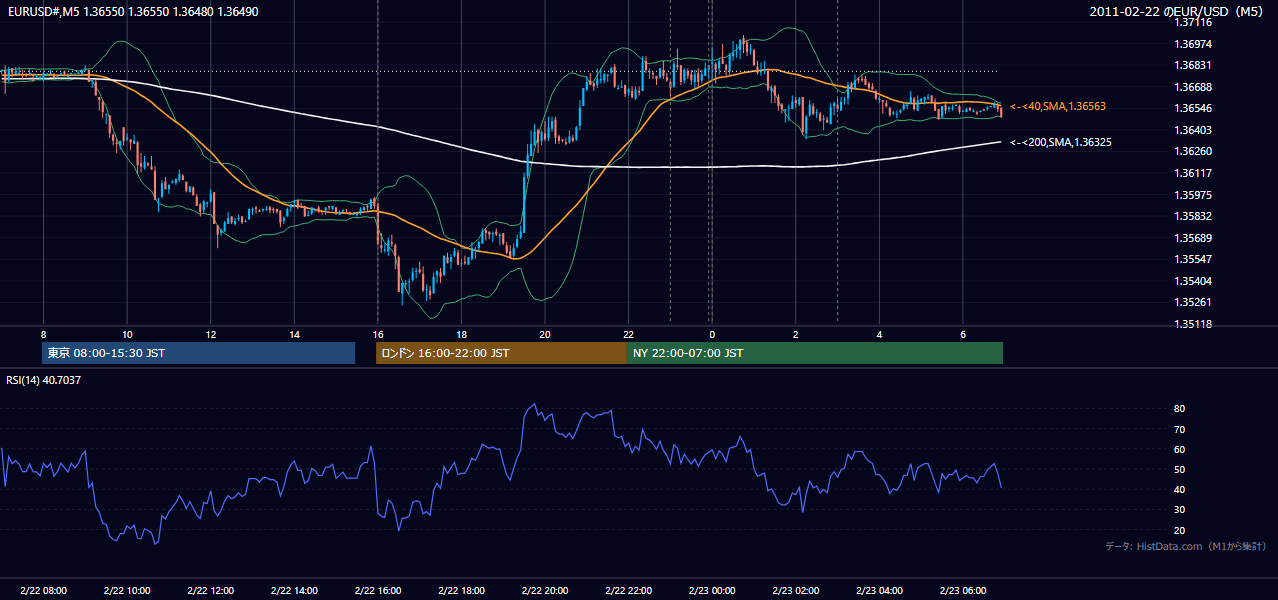1278x600 pixels.
Task: Click the 2/23 04:00 time axis label
Action: [880, 591]
